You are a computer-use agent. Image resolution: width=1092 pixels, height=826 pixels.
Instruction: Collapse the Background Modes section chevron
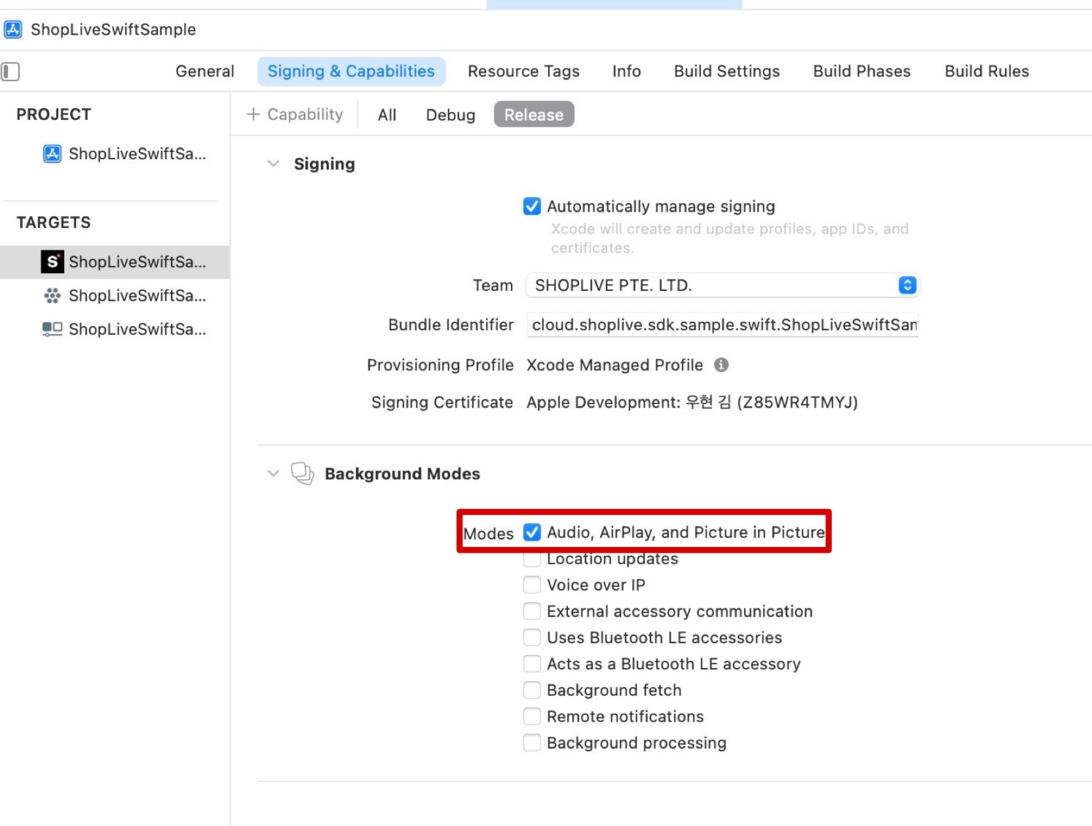tap(273, 474)
